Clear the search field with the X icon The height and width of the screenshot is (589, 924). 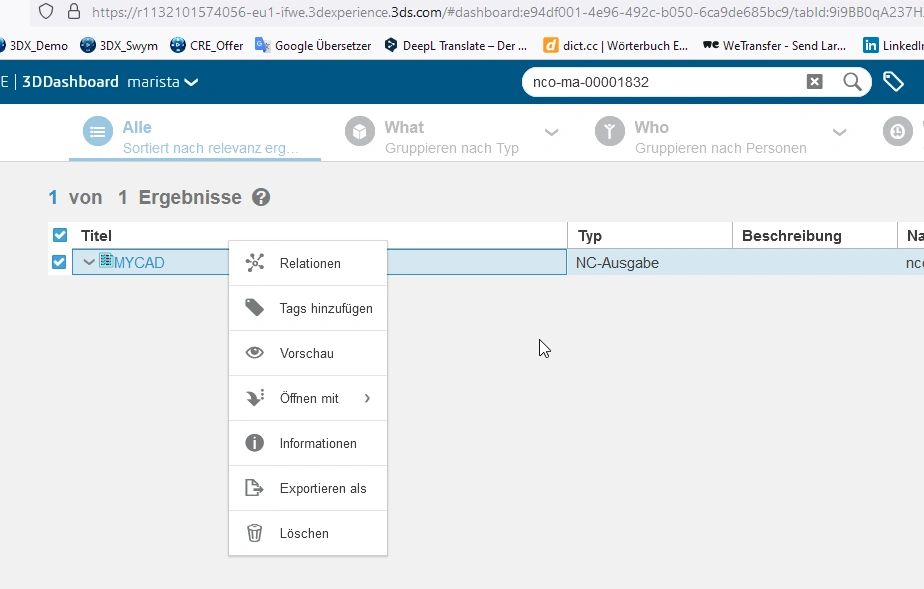click(814, 82)
